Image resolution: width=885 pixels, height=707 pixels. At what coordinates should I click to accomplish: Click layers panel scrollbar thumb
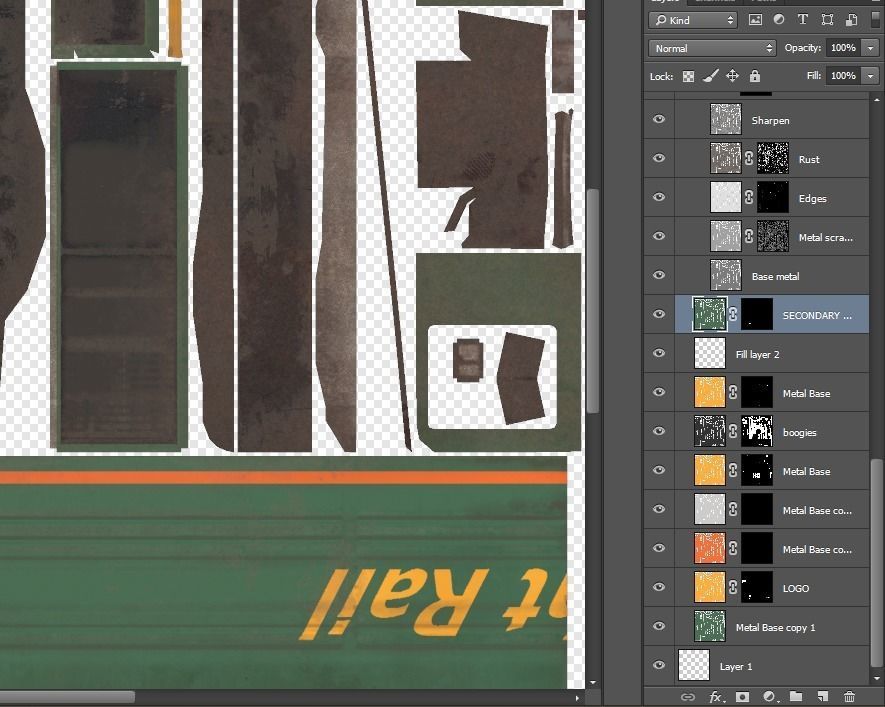(x=876, y=562)
